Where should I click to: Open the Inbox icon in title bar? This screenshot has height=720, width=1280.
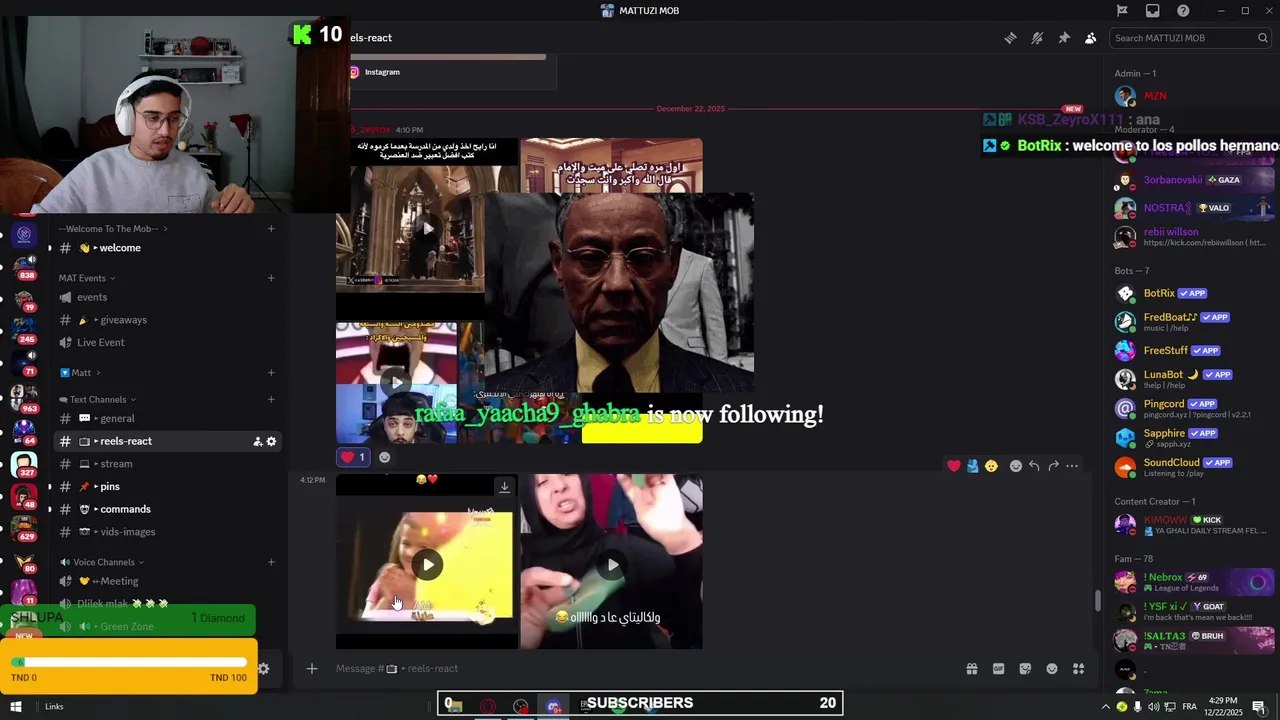[1153, 10]
